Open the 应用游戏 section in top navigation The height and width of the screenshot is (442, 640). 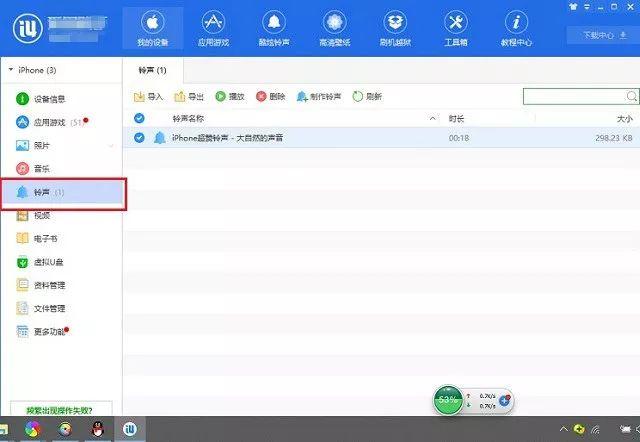(213, 29)
